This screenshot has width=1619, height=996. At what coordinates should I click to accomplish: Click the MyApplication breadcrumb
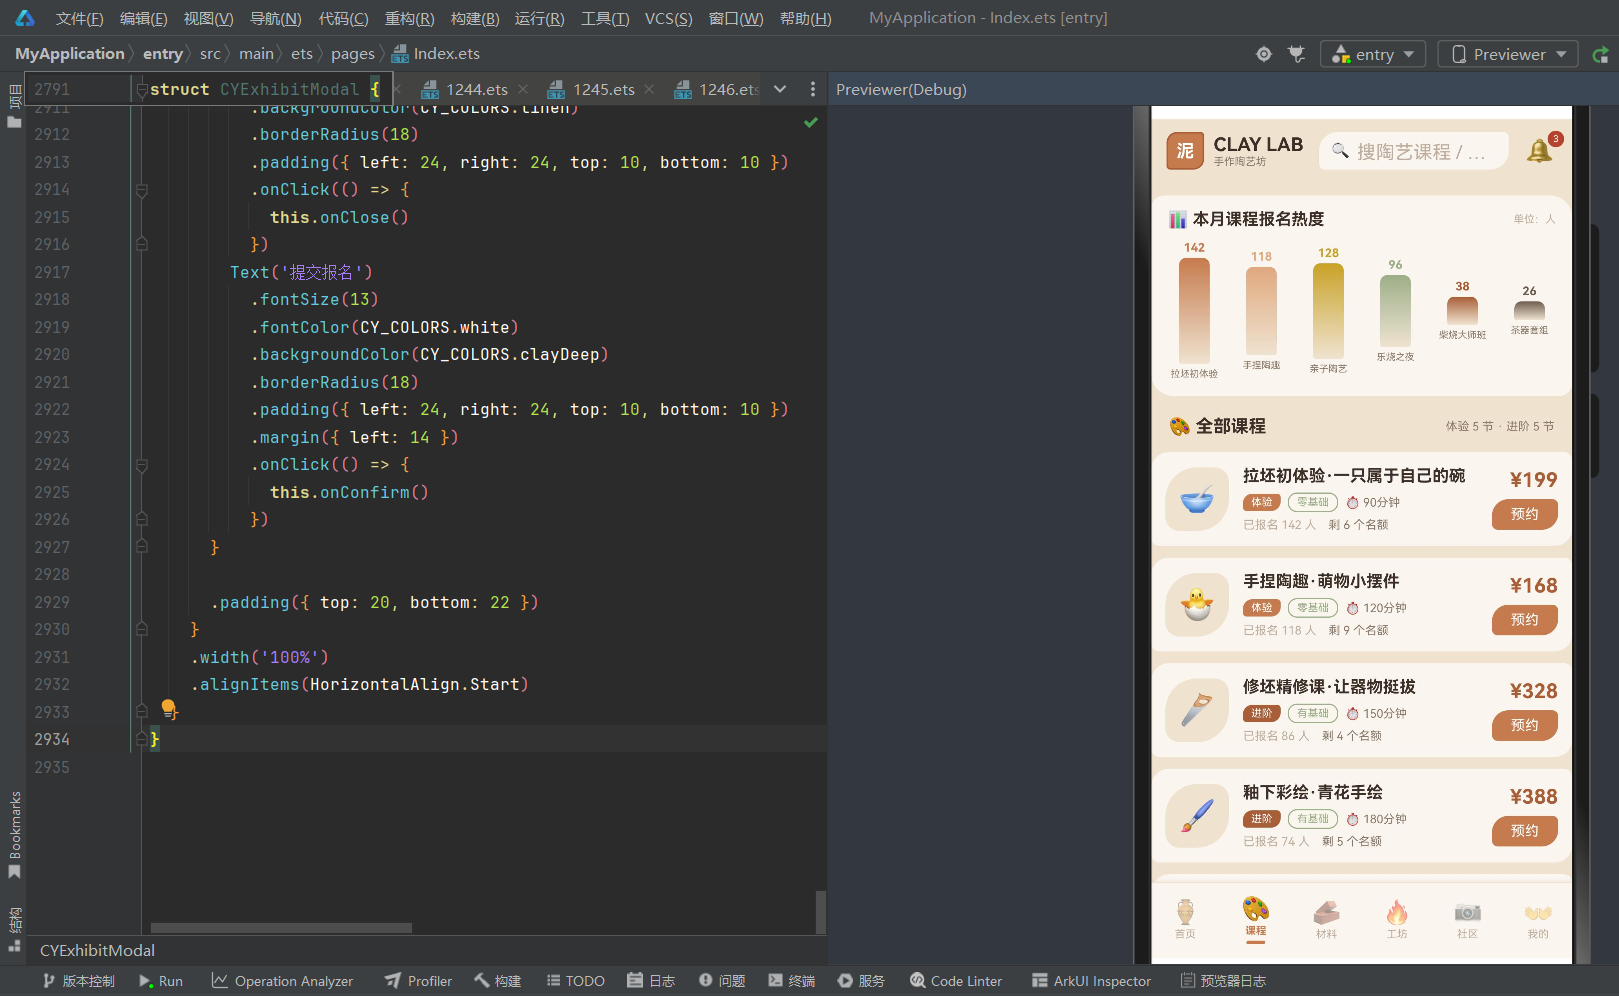(x=69, y=54)
